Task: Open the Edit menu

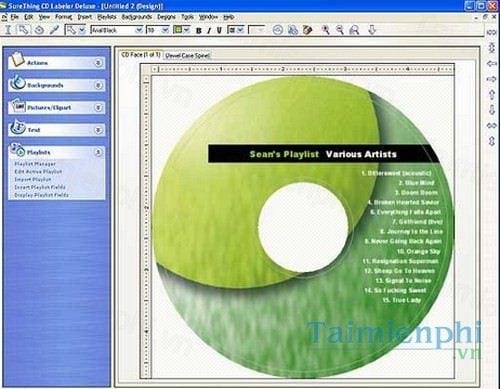Action: point(29,17)
